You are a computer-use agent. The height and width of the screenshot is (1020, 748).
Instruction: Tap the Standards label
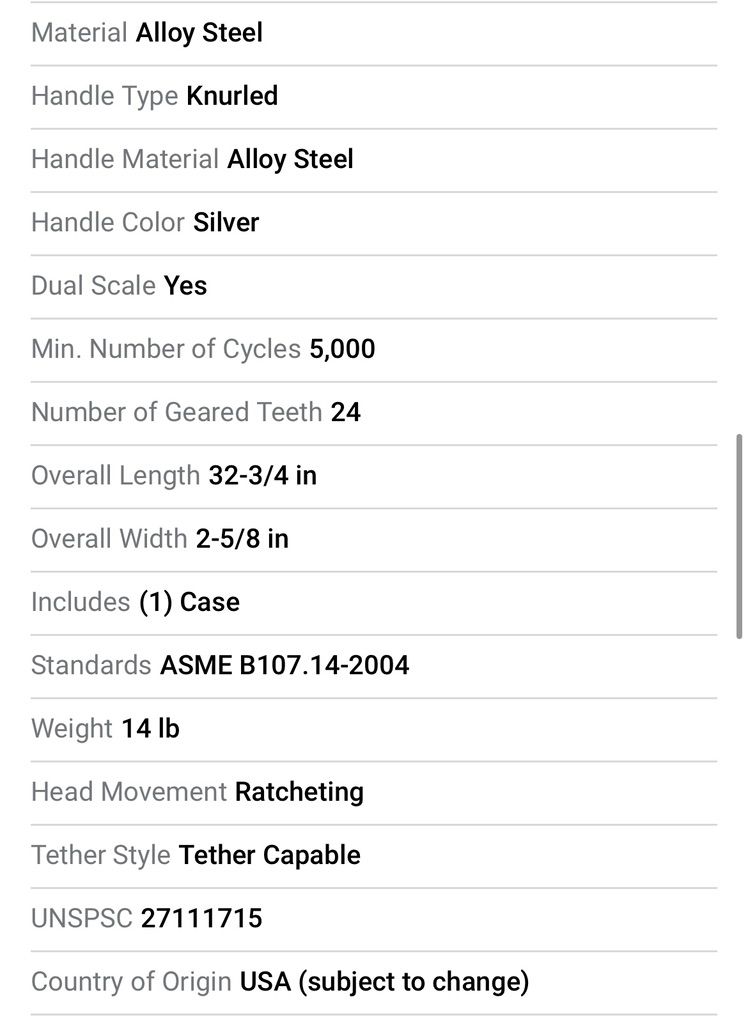coord(91,665)
